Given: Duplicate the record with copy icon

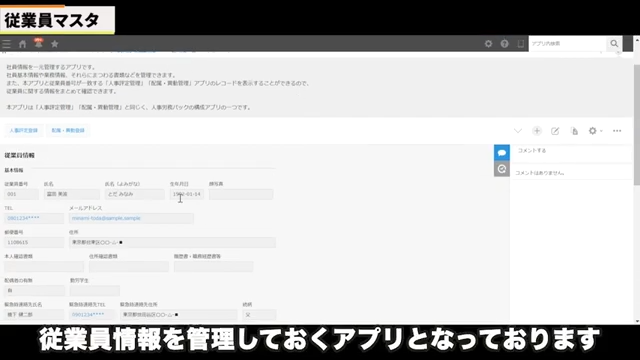Looking at the screenshot, I should pyautogui.click(x=574, y=131).
